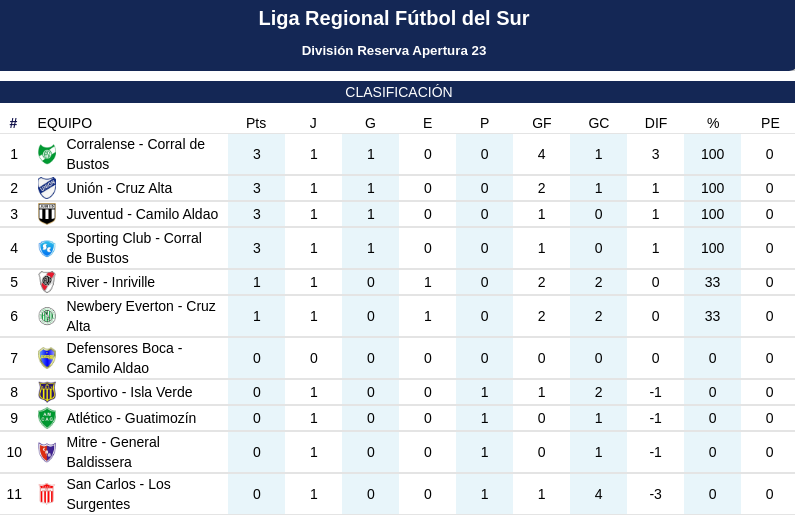Click the Sporting Club light-blue crest

coord(47,248)
